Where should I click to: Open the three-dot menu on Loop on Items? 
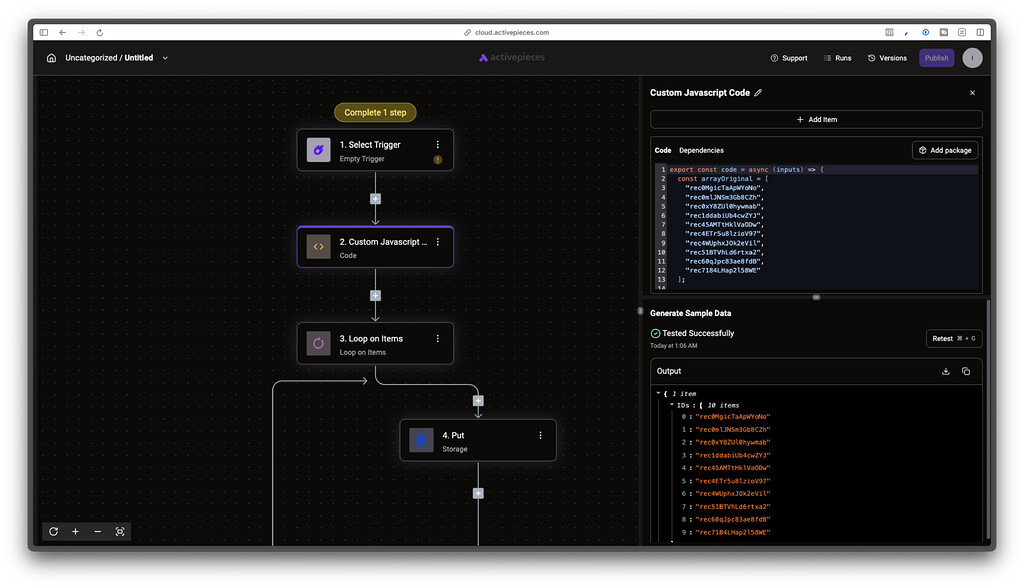point(437,338)
